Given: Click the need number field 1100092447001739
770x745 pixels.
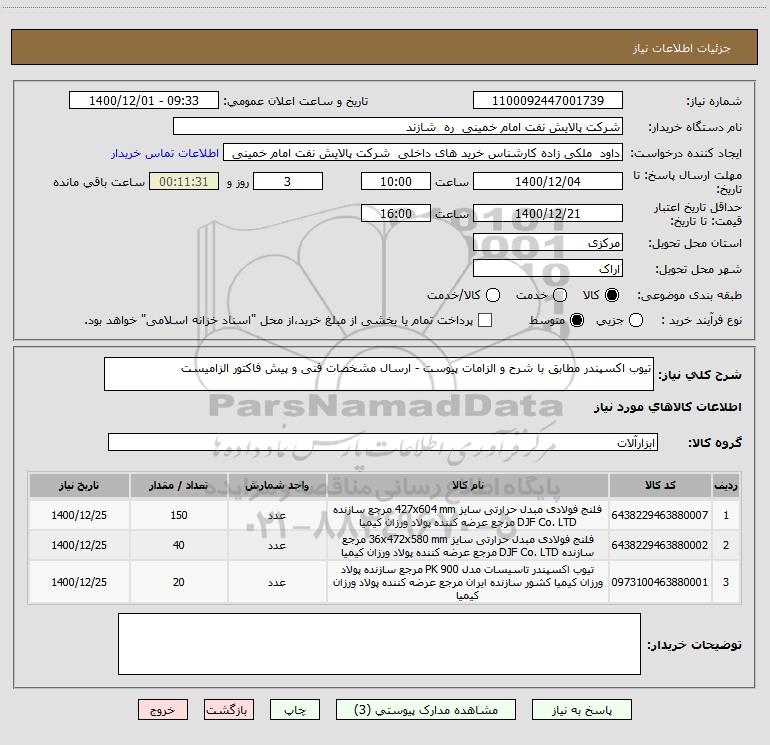Looking at the screenshot, I should point(548,100).
